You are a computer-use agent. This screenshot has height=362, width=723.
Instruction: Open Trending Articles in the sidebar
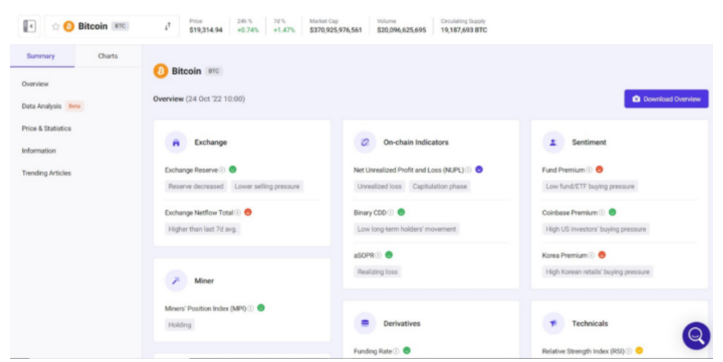47,173
